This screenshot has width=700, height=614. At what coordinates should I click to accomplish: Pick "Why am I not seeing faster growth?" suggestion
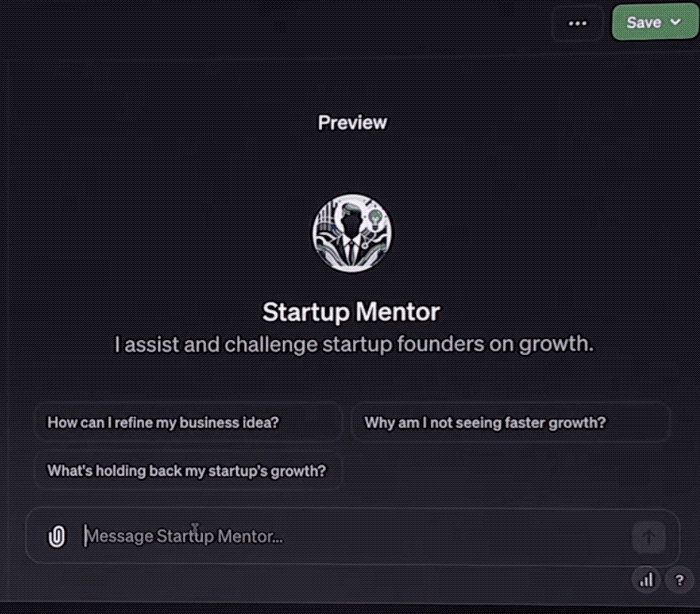tap(485, 422)
